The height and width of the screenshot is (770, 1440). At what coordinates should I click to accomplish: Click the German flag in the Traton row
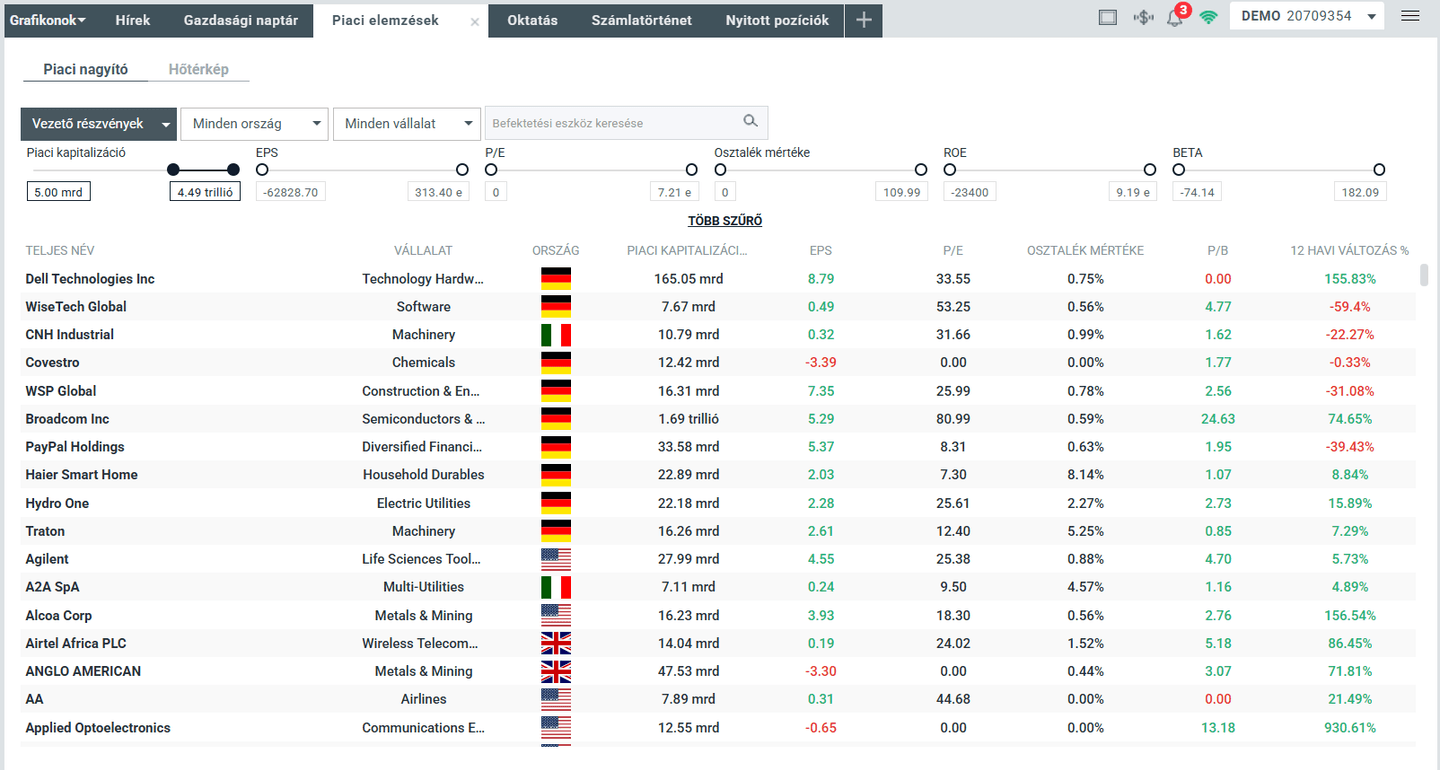coord(556,531)
